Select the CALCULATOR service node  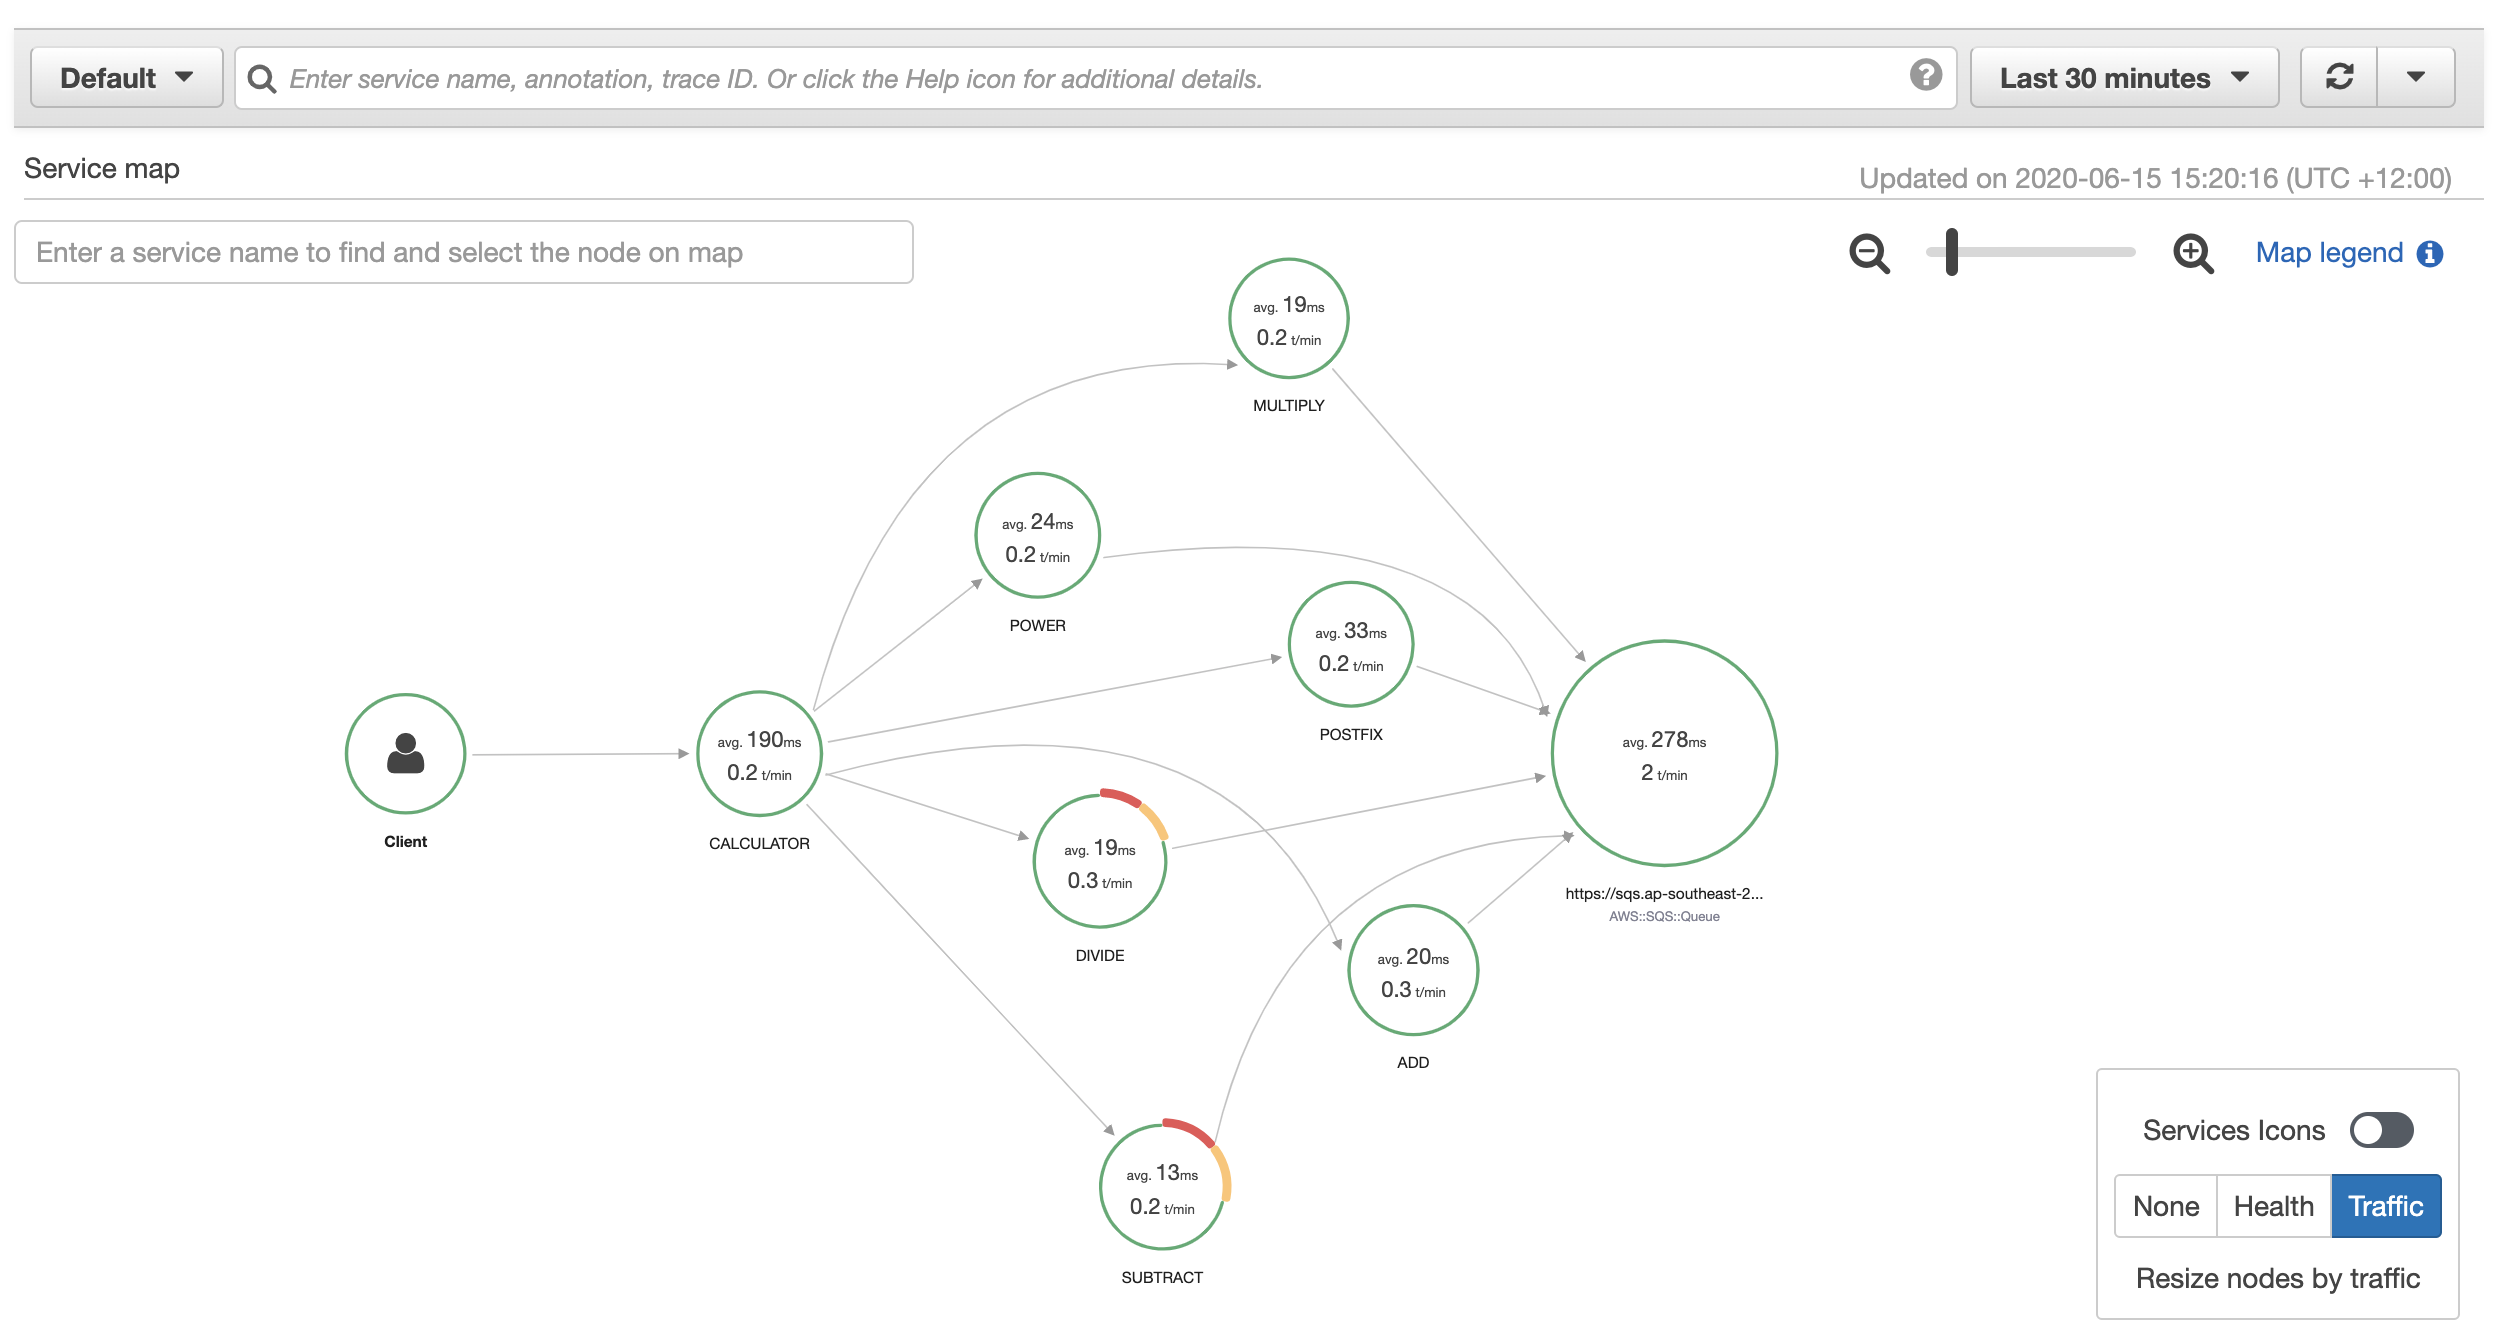(759, 754)
